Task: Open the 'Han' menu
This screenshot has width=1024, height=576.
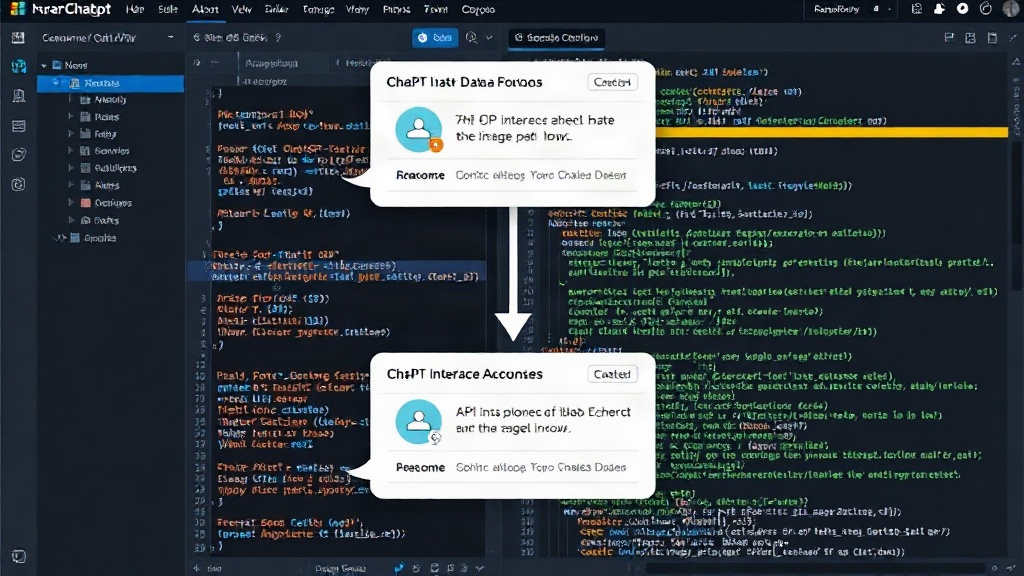Action: 135,9
